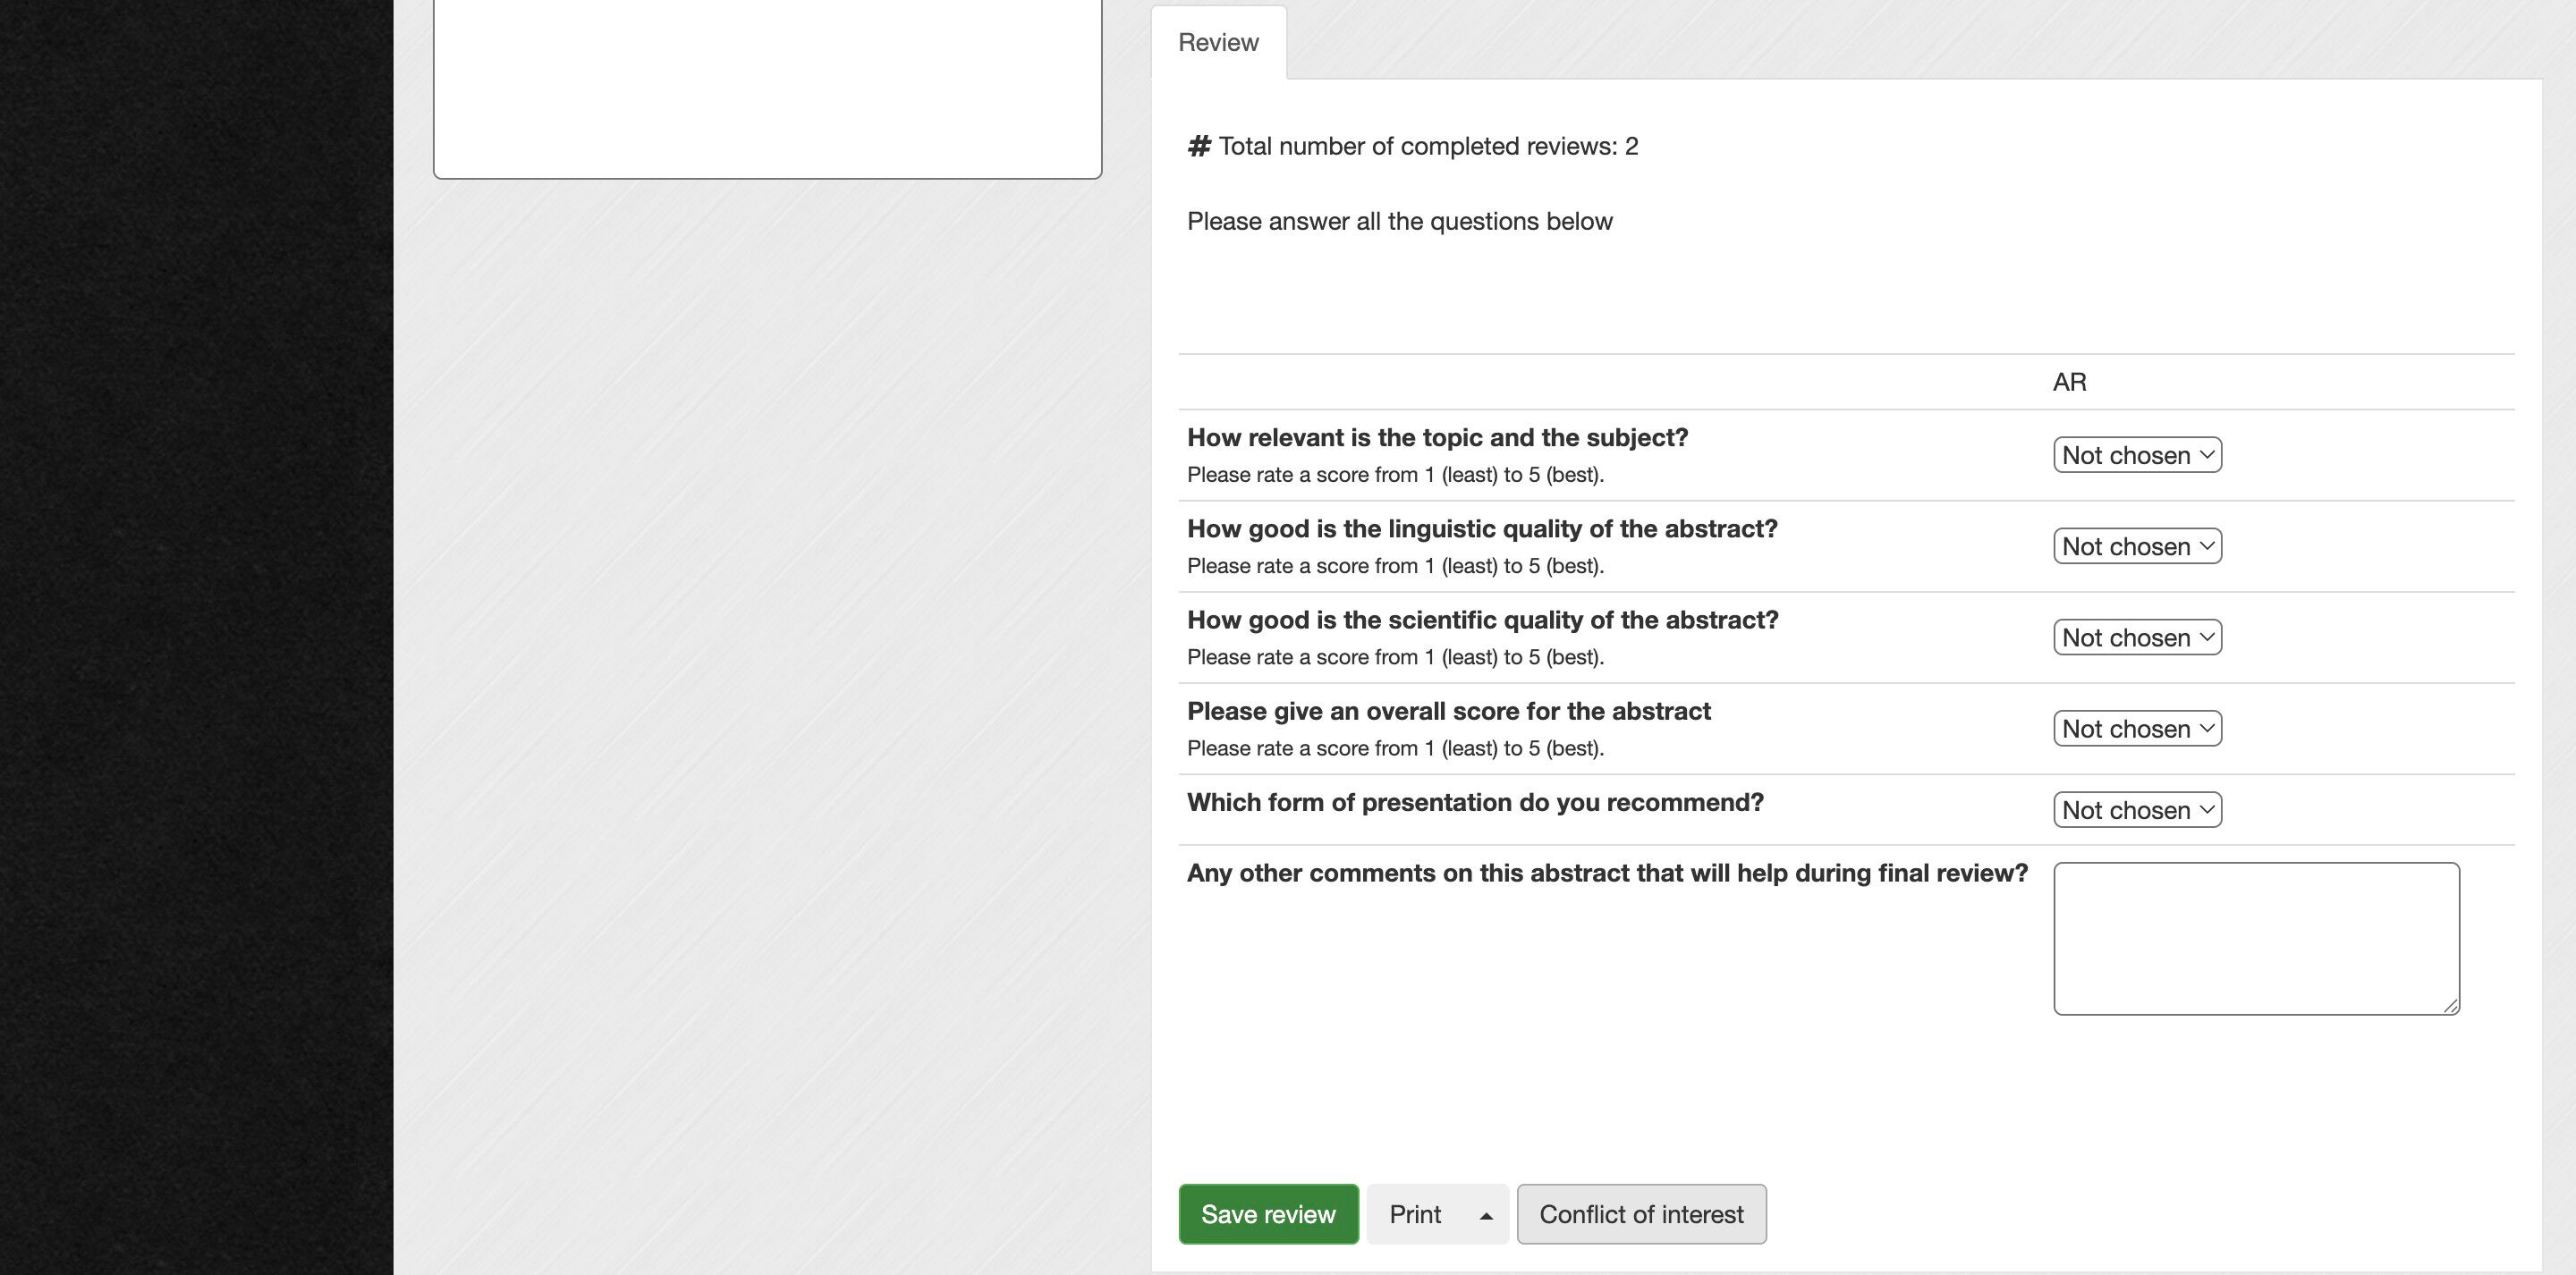This screenshot has height=1275, width=2576.
Task: Click the Print caret arrow icon
Action: [1485, 1215]
